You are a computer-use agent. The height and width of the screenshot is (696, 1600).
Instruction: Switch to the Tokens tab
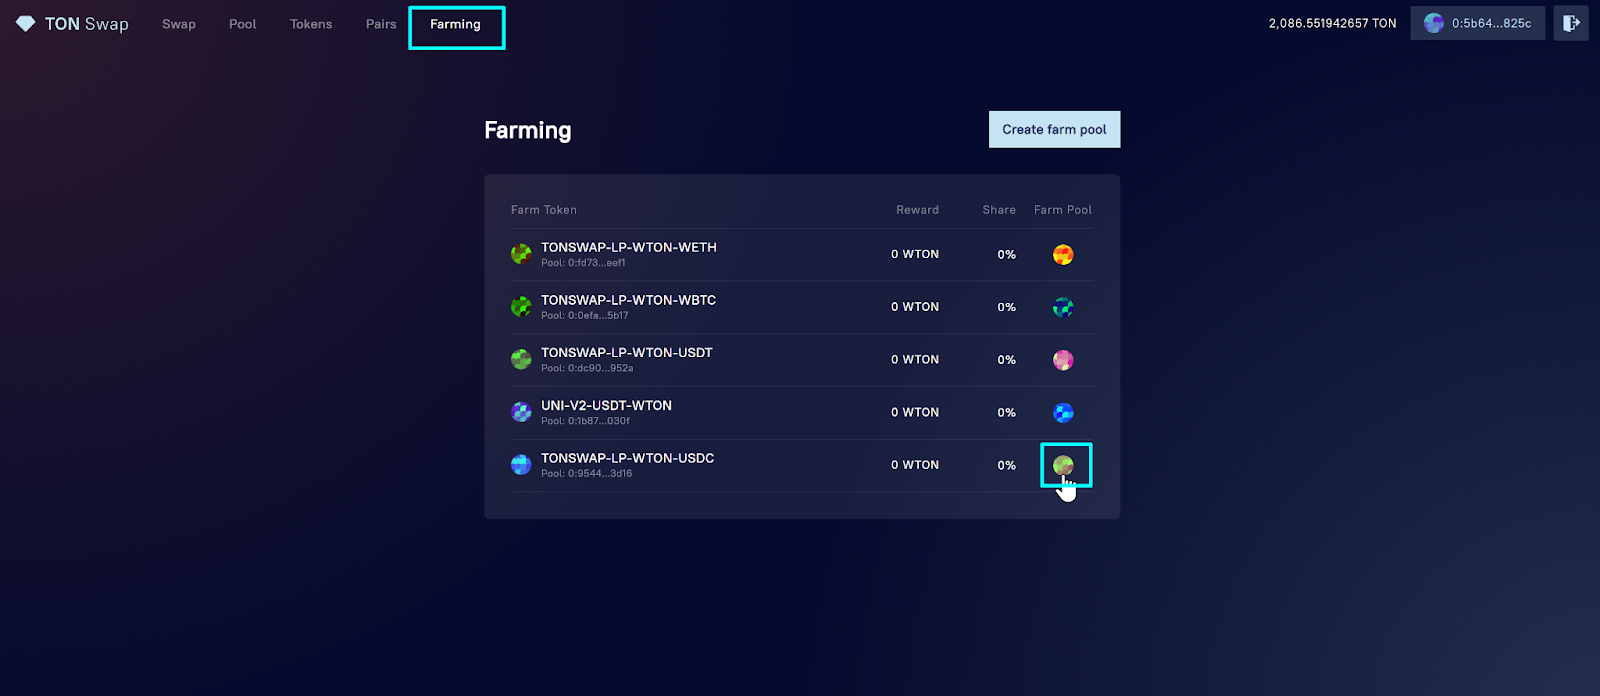(311, 24)
